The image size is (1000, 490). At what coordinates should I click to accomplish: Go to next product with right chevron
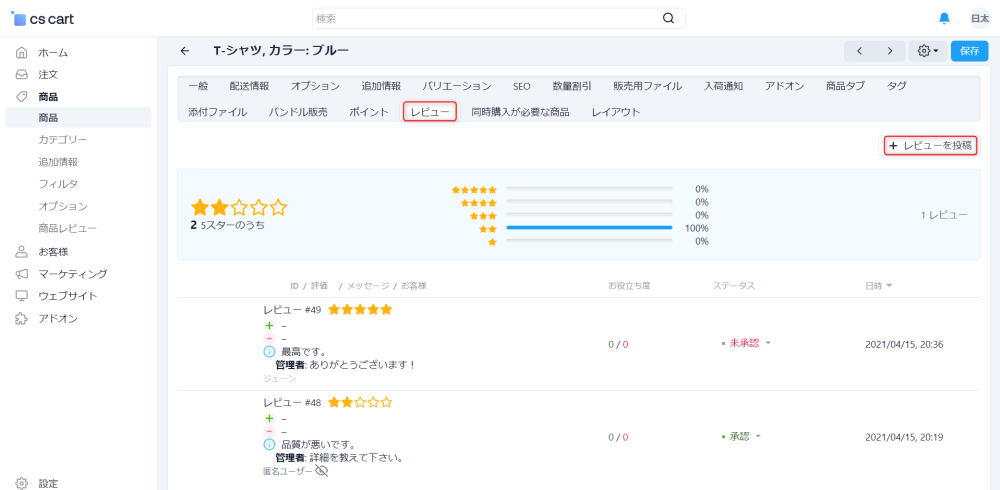click(889, 51)
